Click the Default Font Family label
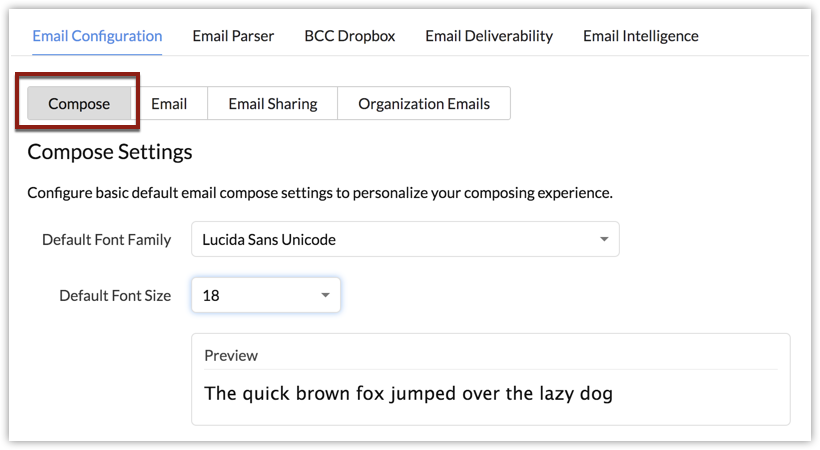Viewport: 820px width, 450px height. tap(107, 240)
